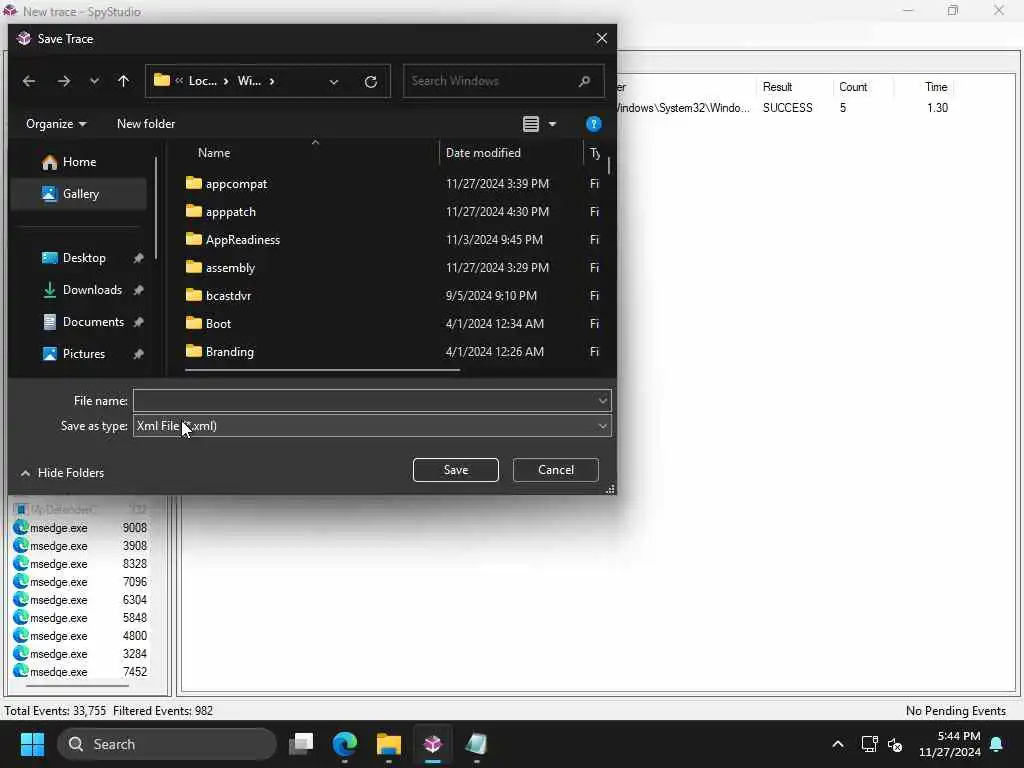Open the dialog help icon

tap(593, 123)
